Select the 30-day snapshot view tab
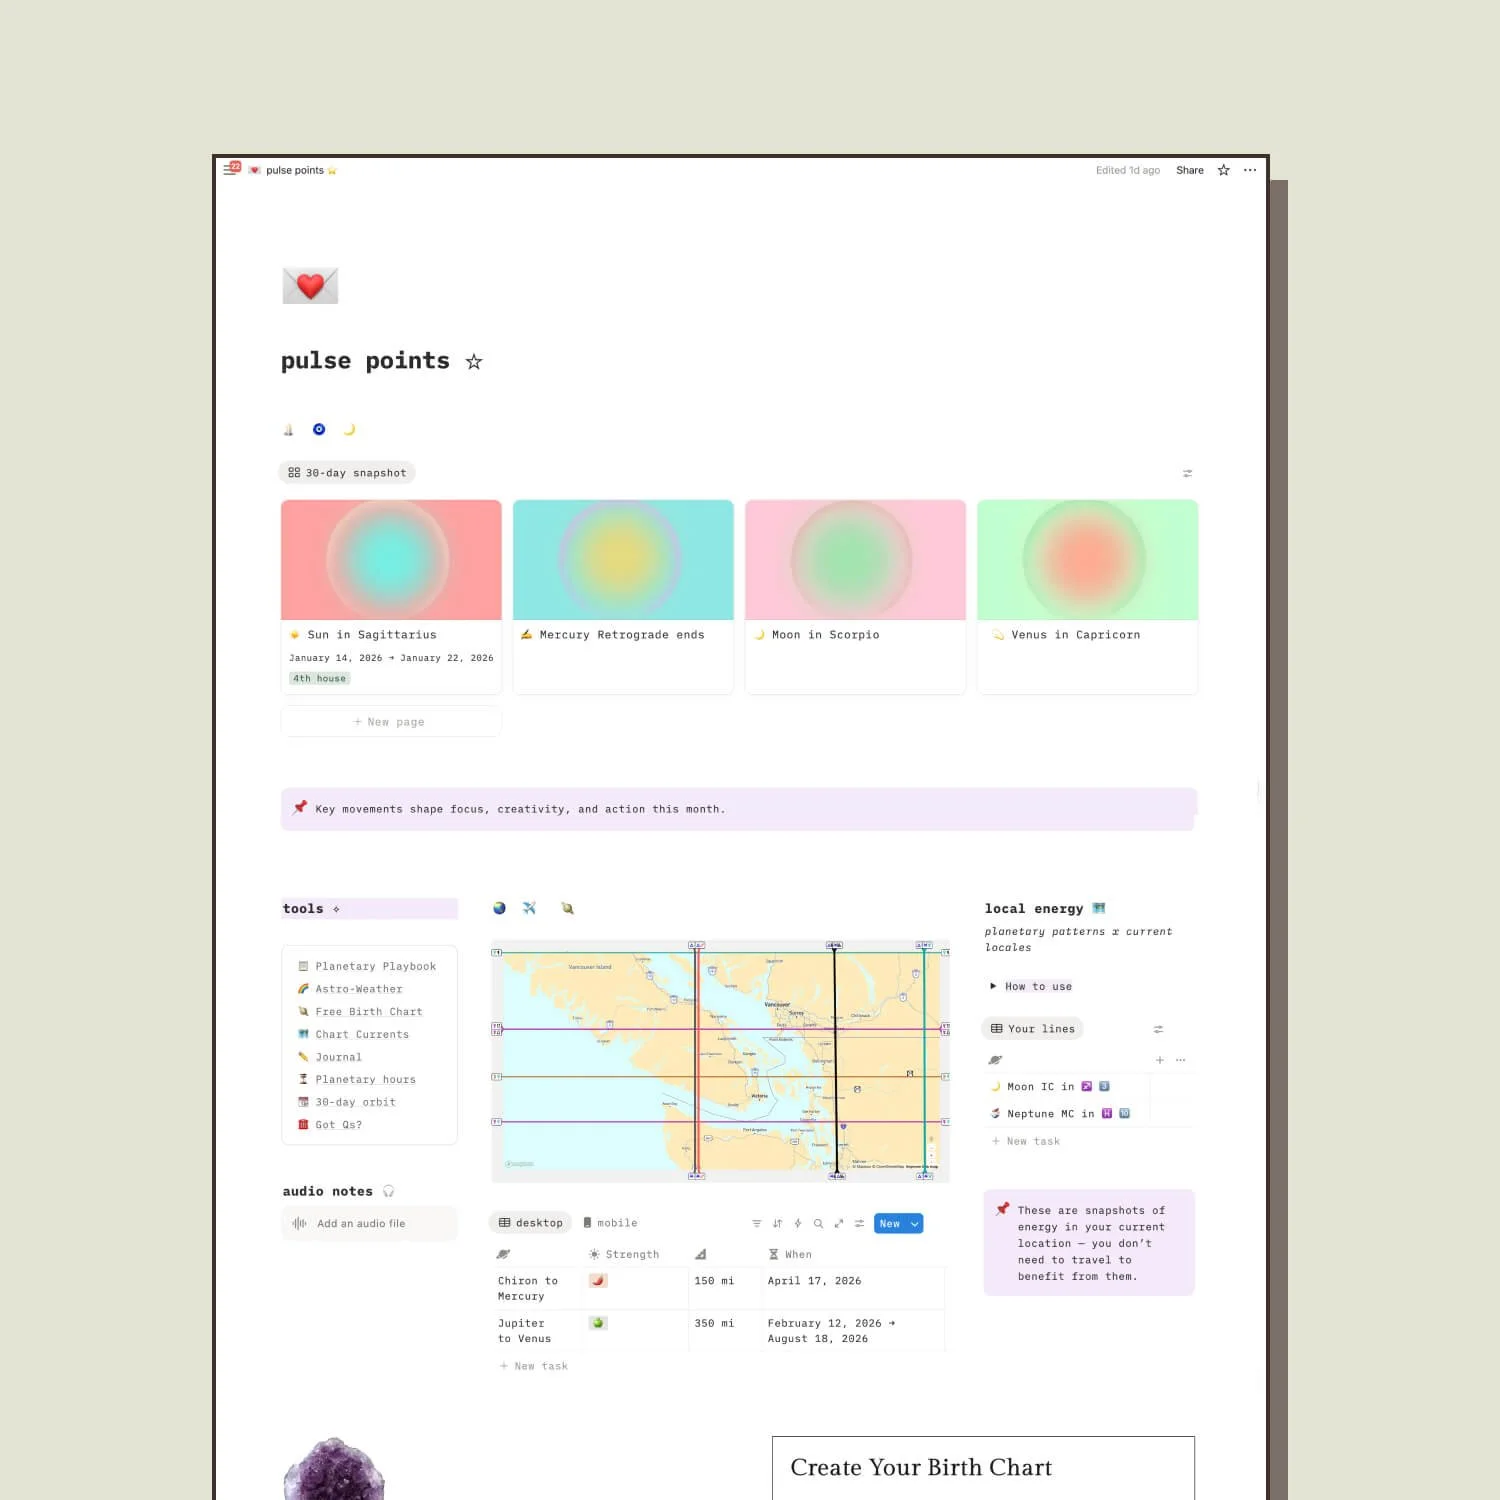The image size is (1500, 1500). click(347, 473)
